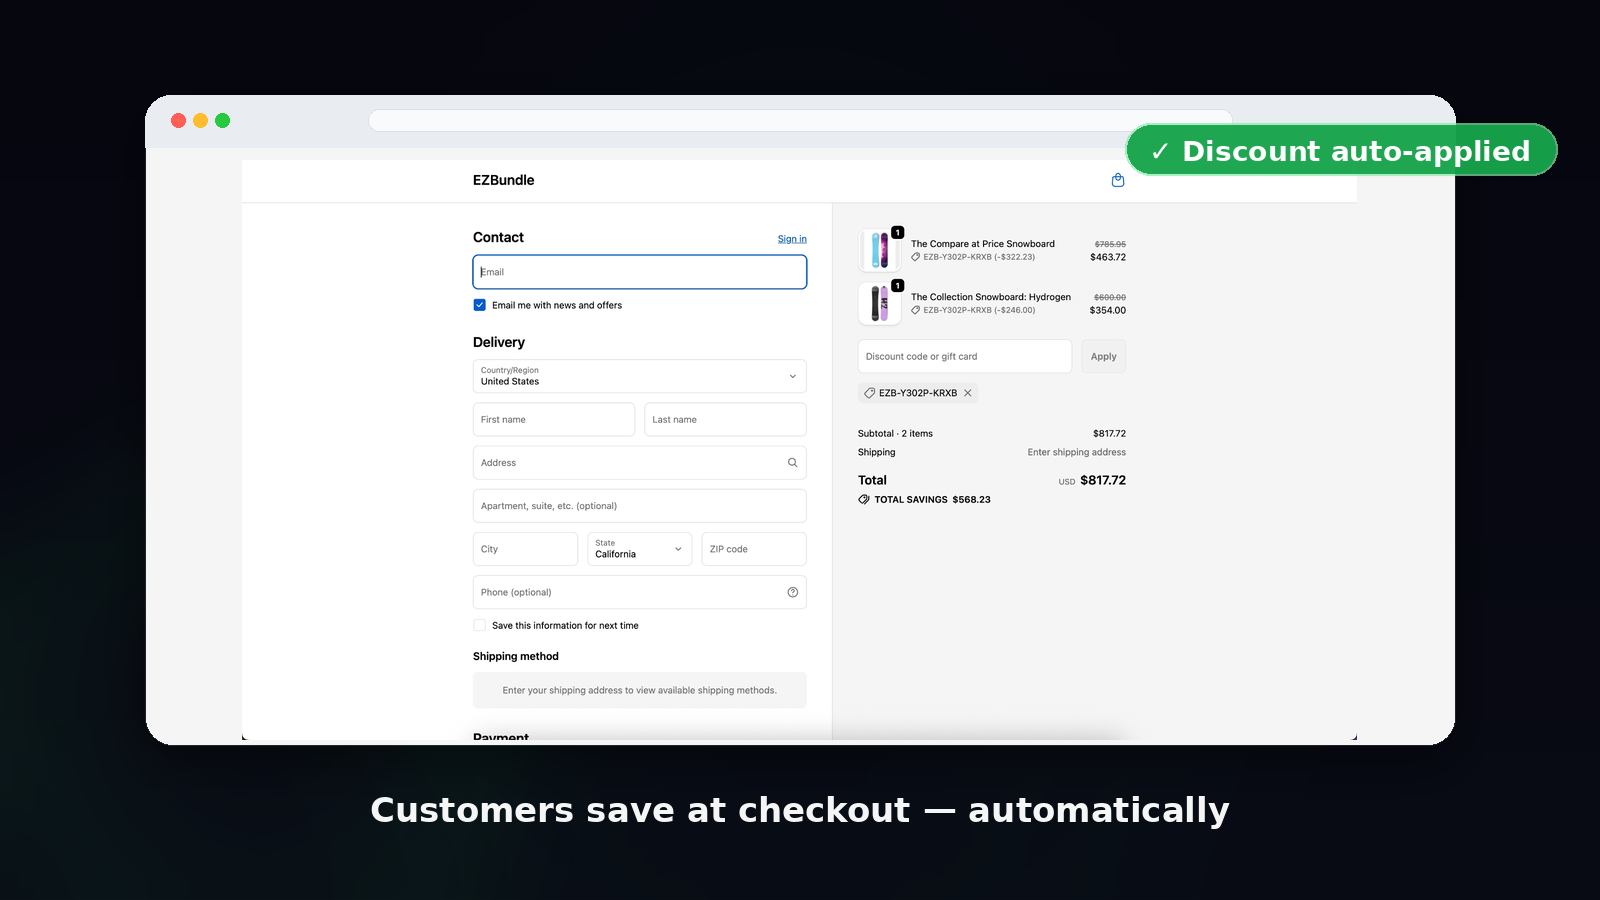Click the Last name field

(x=725, y=419)
